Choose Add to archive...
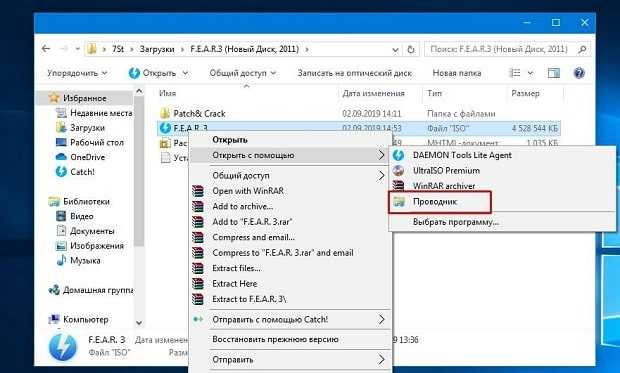The height and width of the screenshot is (373, 620). click(x=290, y=206)
